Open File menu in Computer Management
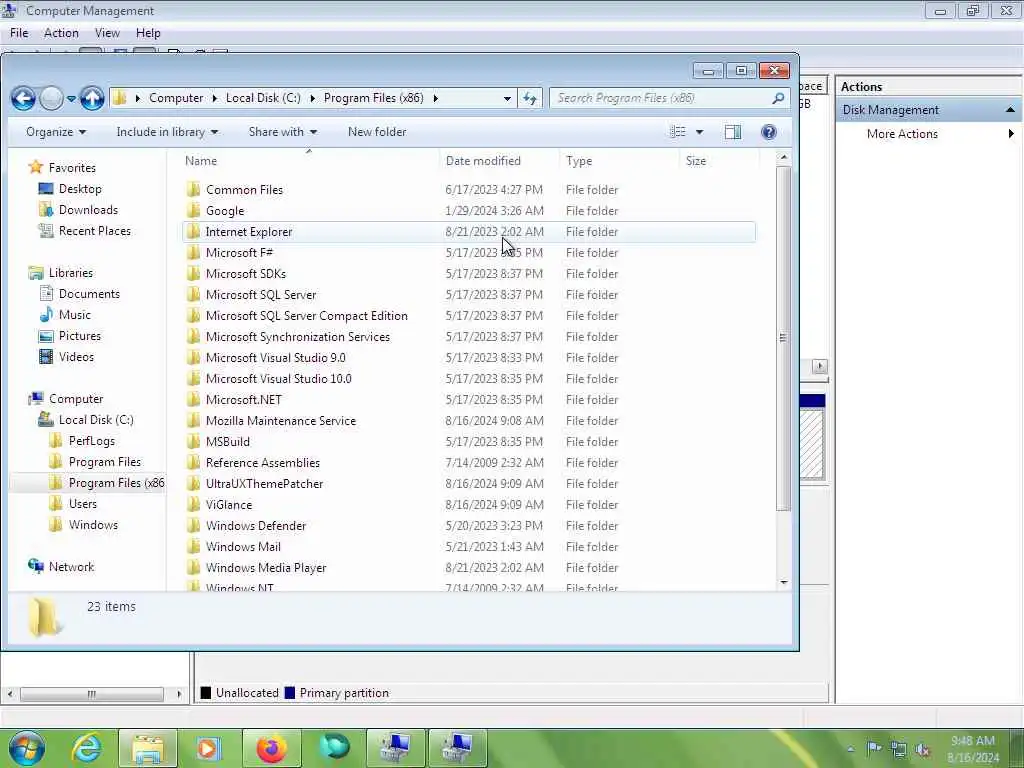The image size is (1024, 768). (x=19, y=33)
